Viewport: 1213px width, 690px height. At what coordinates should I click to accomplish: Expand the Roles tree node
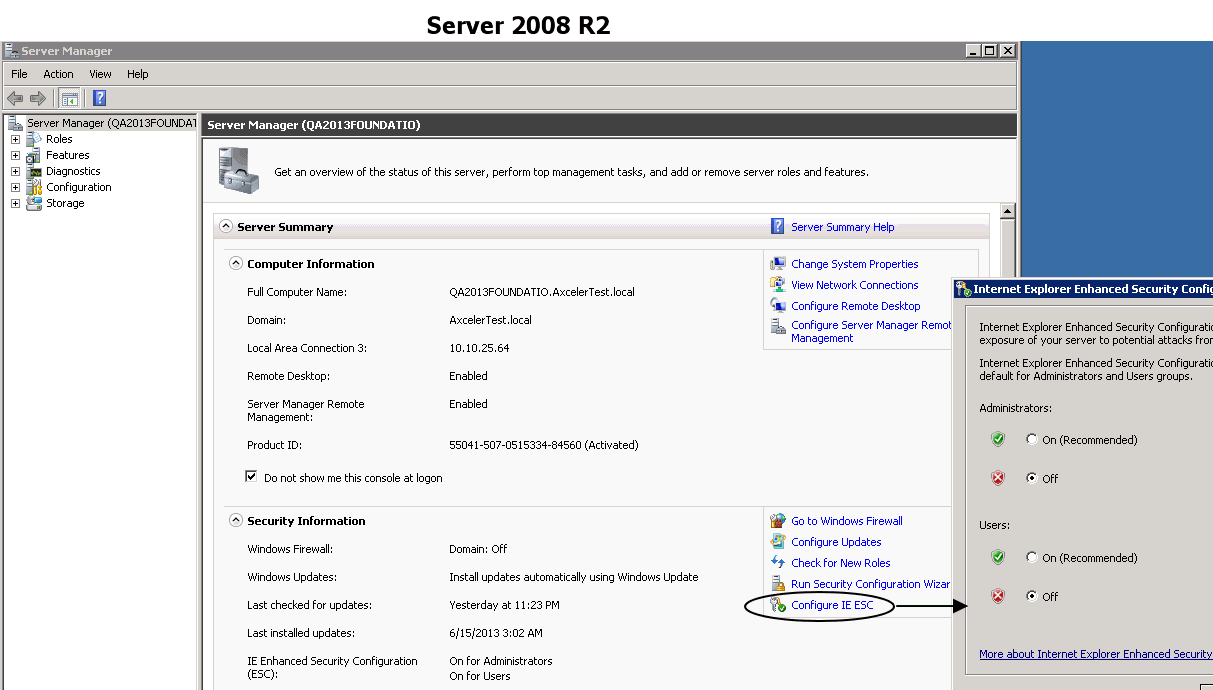(14, 138)
